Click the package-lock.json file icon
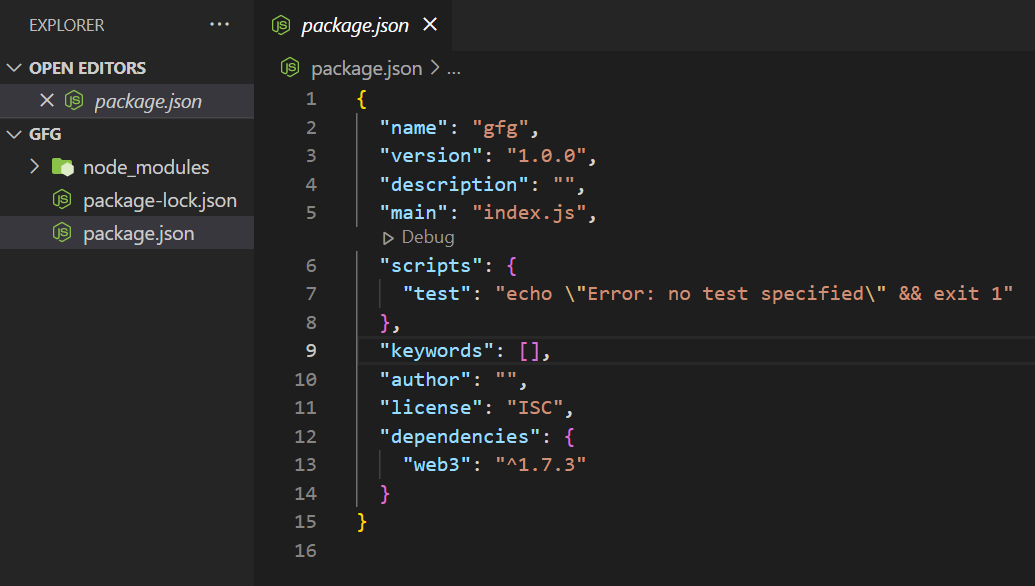 (x=63, y=200)
